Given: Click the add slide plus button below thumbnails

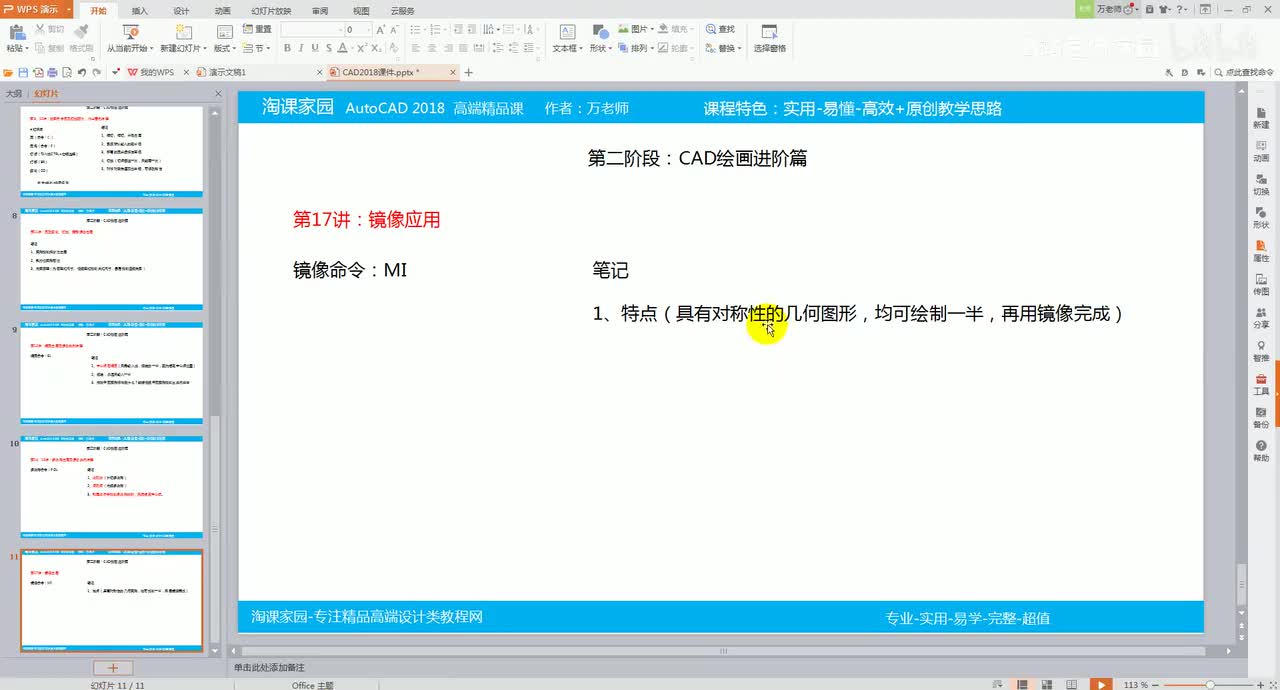Looking at the screenshot, I should click(x=113, y=668).
